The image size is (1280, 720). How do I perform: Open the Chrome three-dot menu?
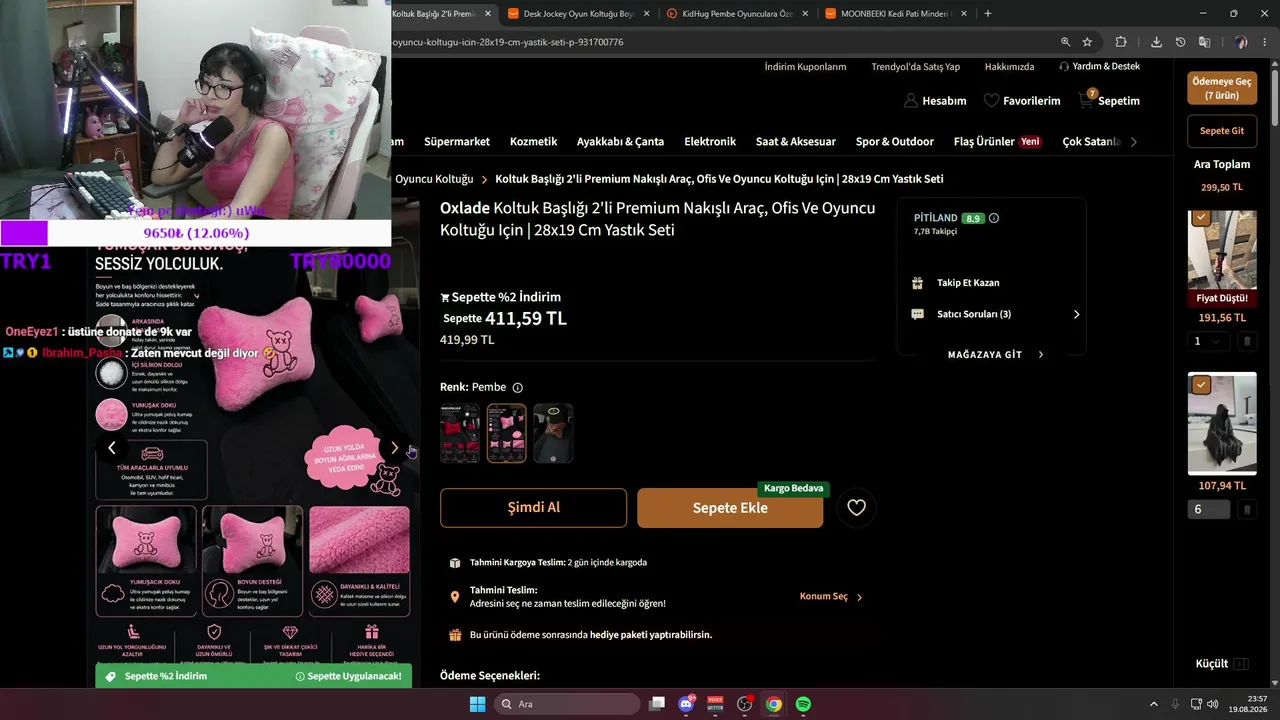(x=1265, y=42)
